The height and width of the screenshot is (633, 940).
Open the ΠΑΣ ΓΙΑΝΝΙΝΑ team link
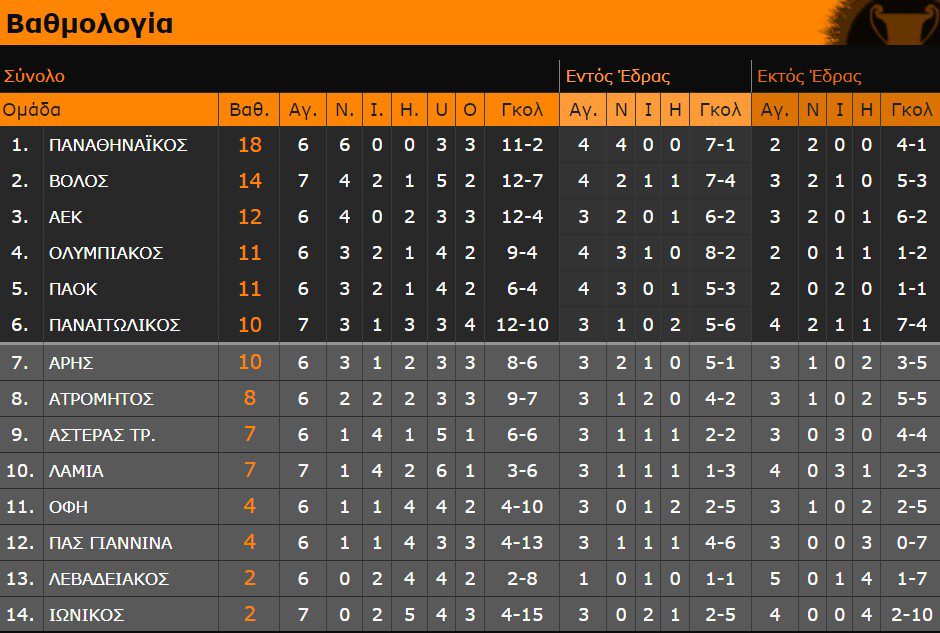coord(110,543)
